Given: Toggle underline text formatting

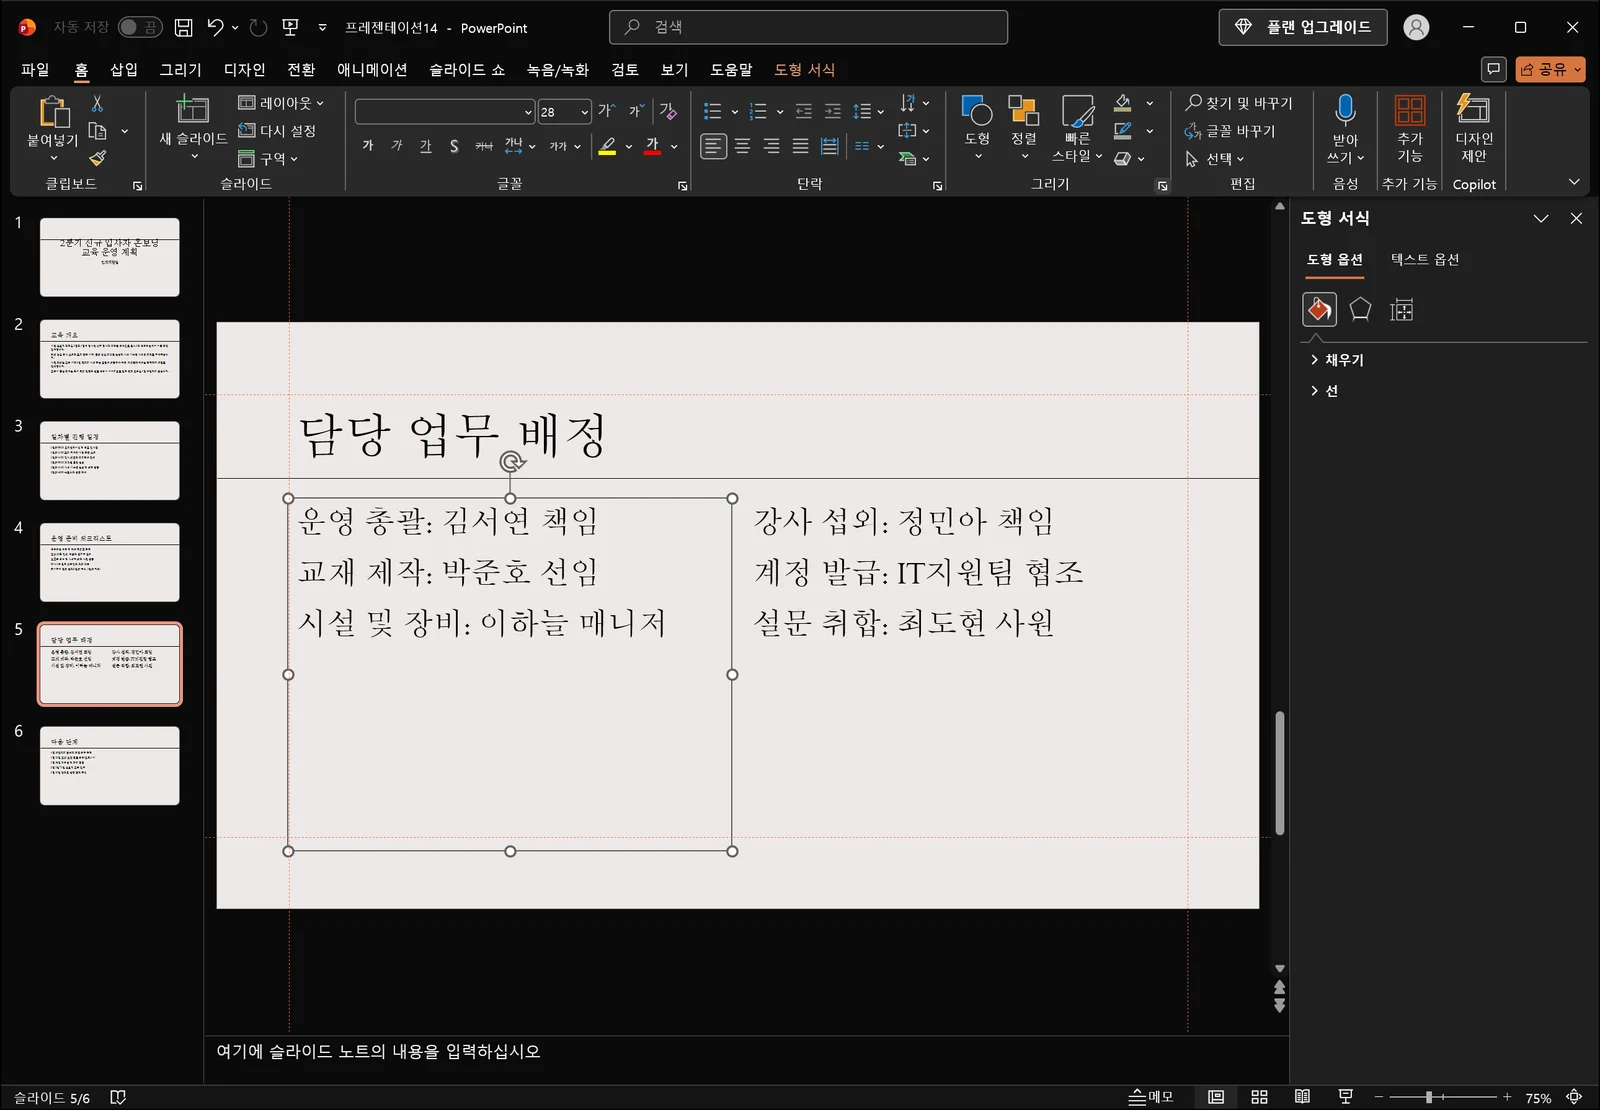Looking at the screenshot, I should (426, 146).
